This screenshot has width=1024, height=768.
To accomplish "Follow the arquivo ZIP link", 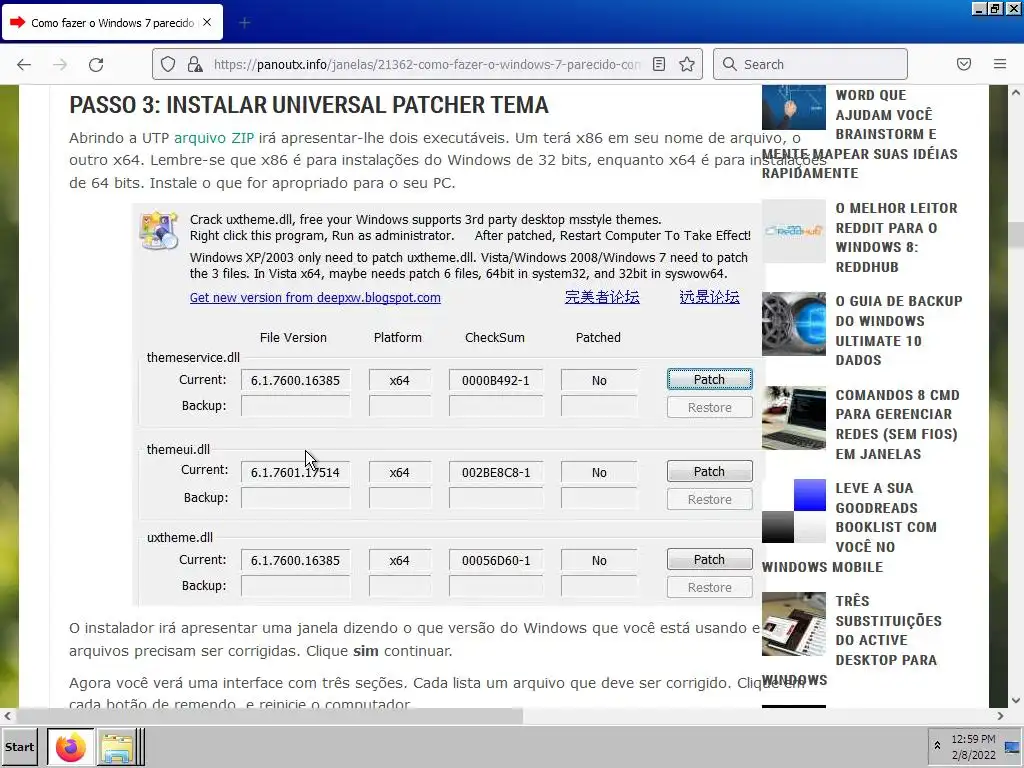I will coord(214,138).
